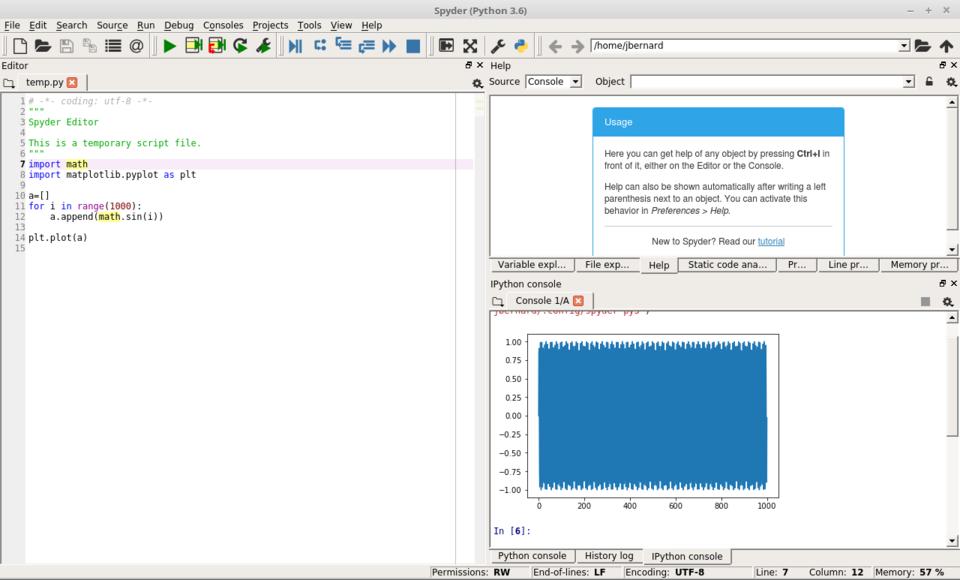The height and width of the screenshot is (580, 960).
Task: Go to the parent directory with the up arrow
Action: (946, 46)
